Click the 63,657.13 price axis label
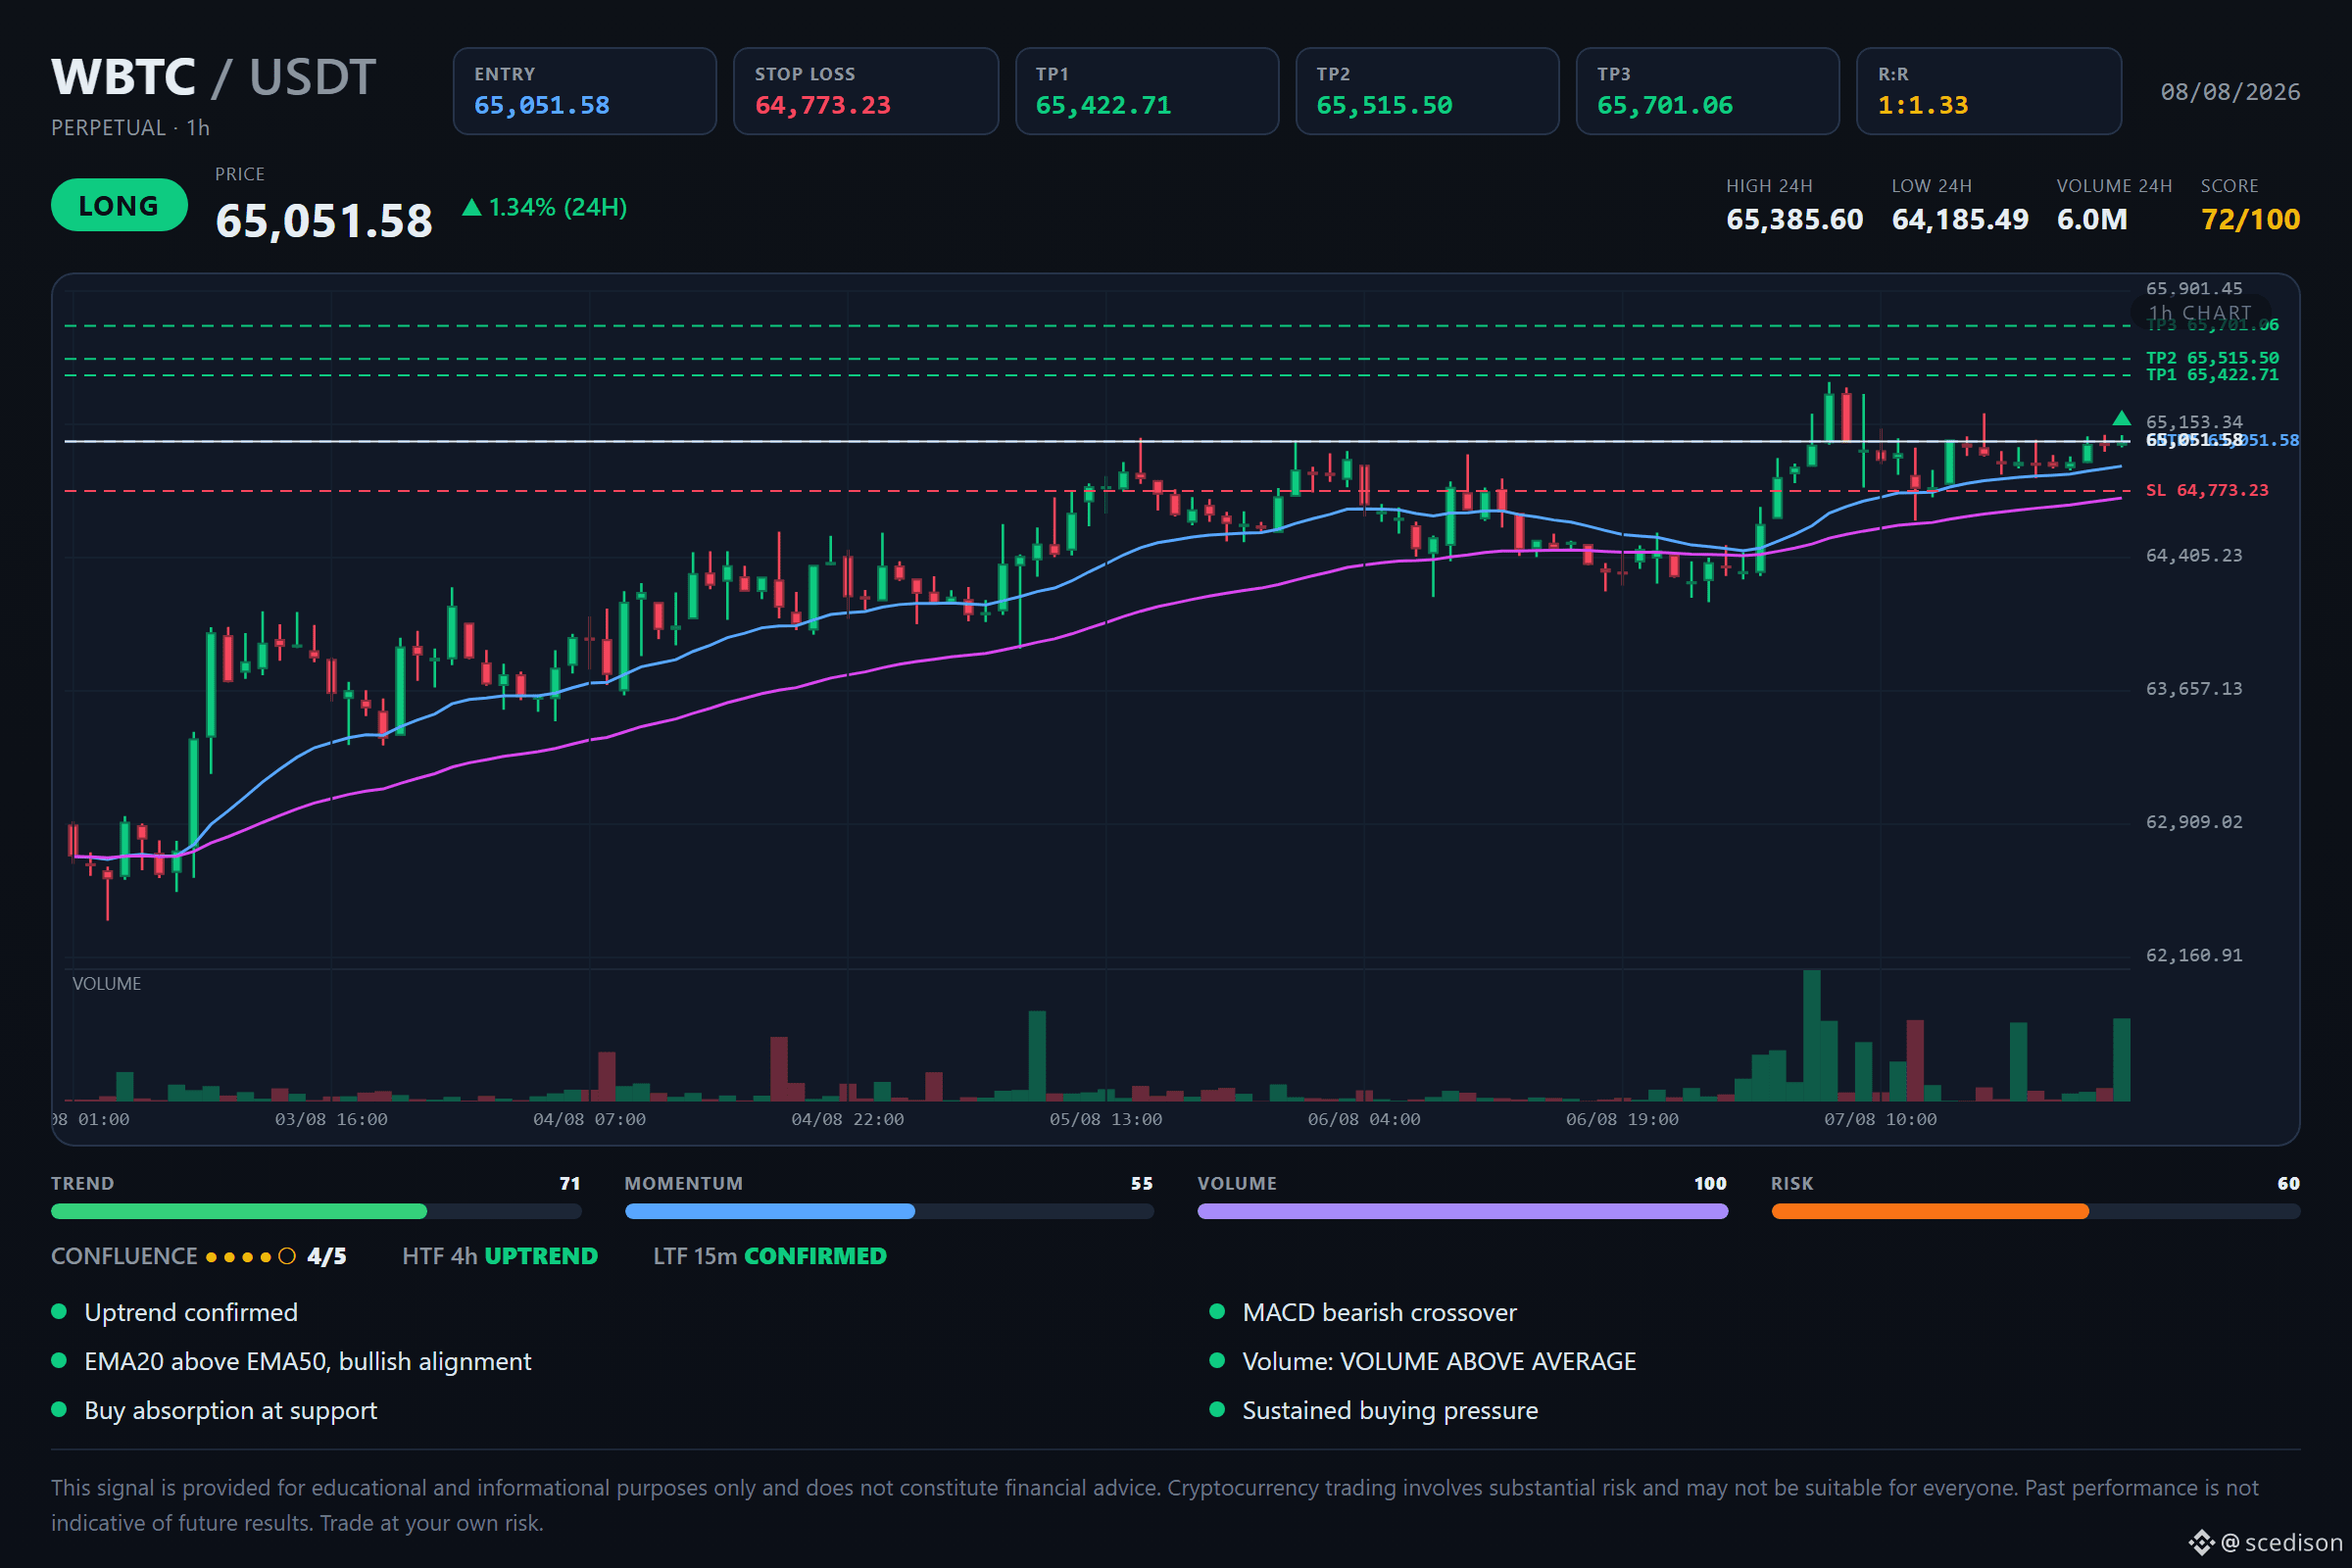The width and height of the screenshot is (2352, 1568). [2194, 688]
